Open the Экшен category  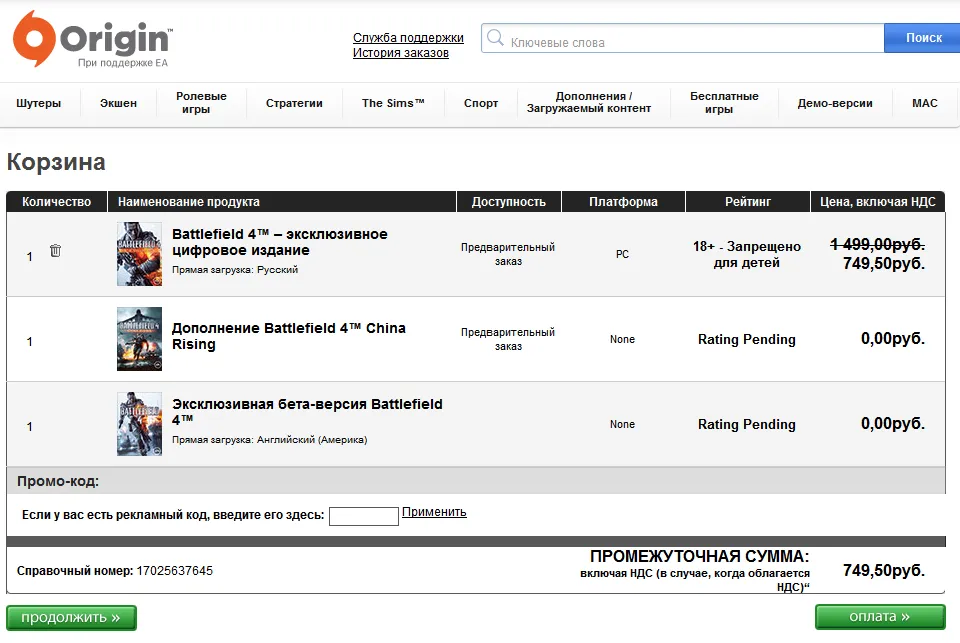[118, 103]
